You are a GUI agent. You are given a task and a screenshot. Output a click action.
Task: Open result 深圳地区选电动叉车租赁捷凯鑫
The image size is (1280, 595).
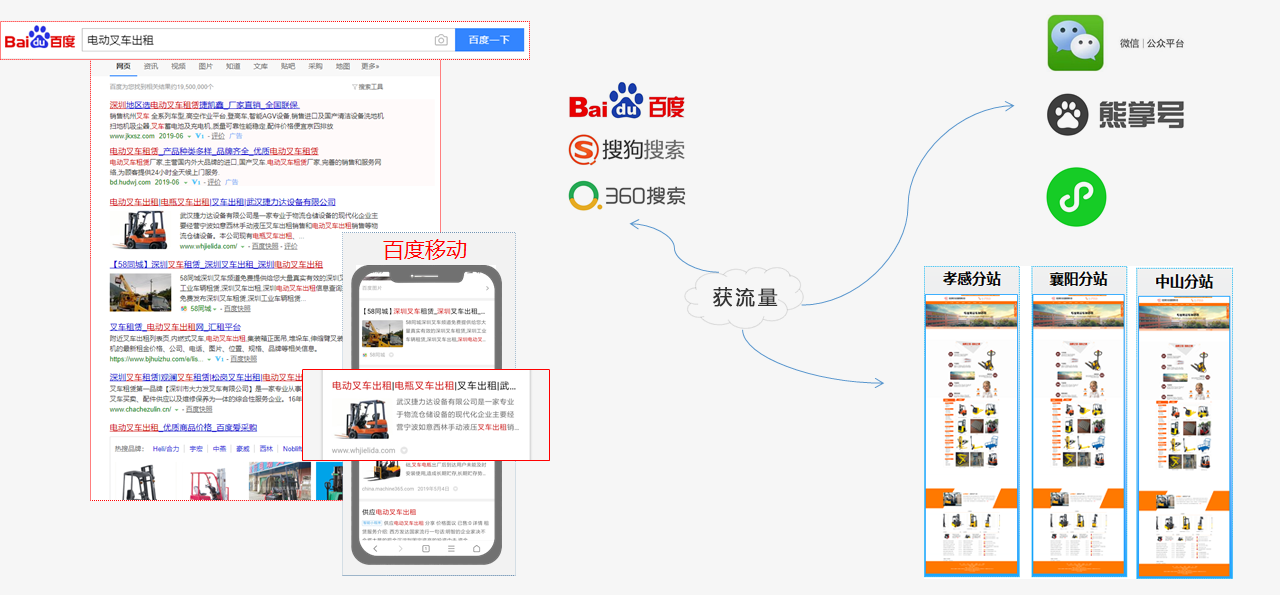pos(204,104)
